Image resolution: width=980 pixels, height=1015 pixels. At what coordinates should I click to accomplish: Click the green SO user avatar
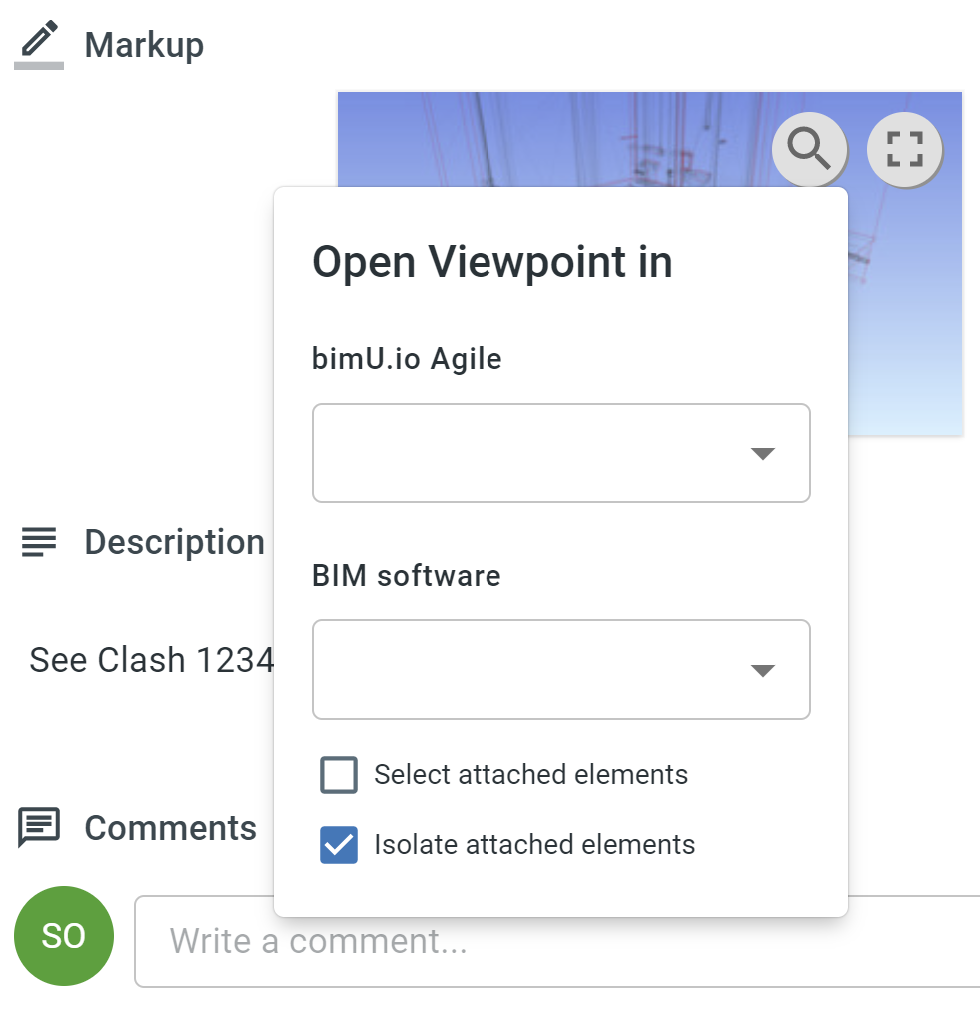[63, 935]
